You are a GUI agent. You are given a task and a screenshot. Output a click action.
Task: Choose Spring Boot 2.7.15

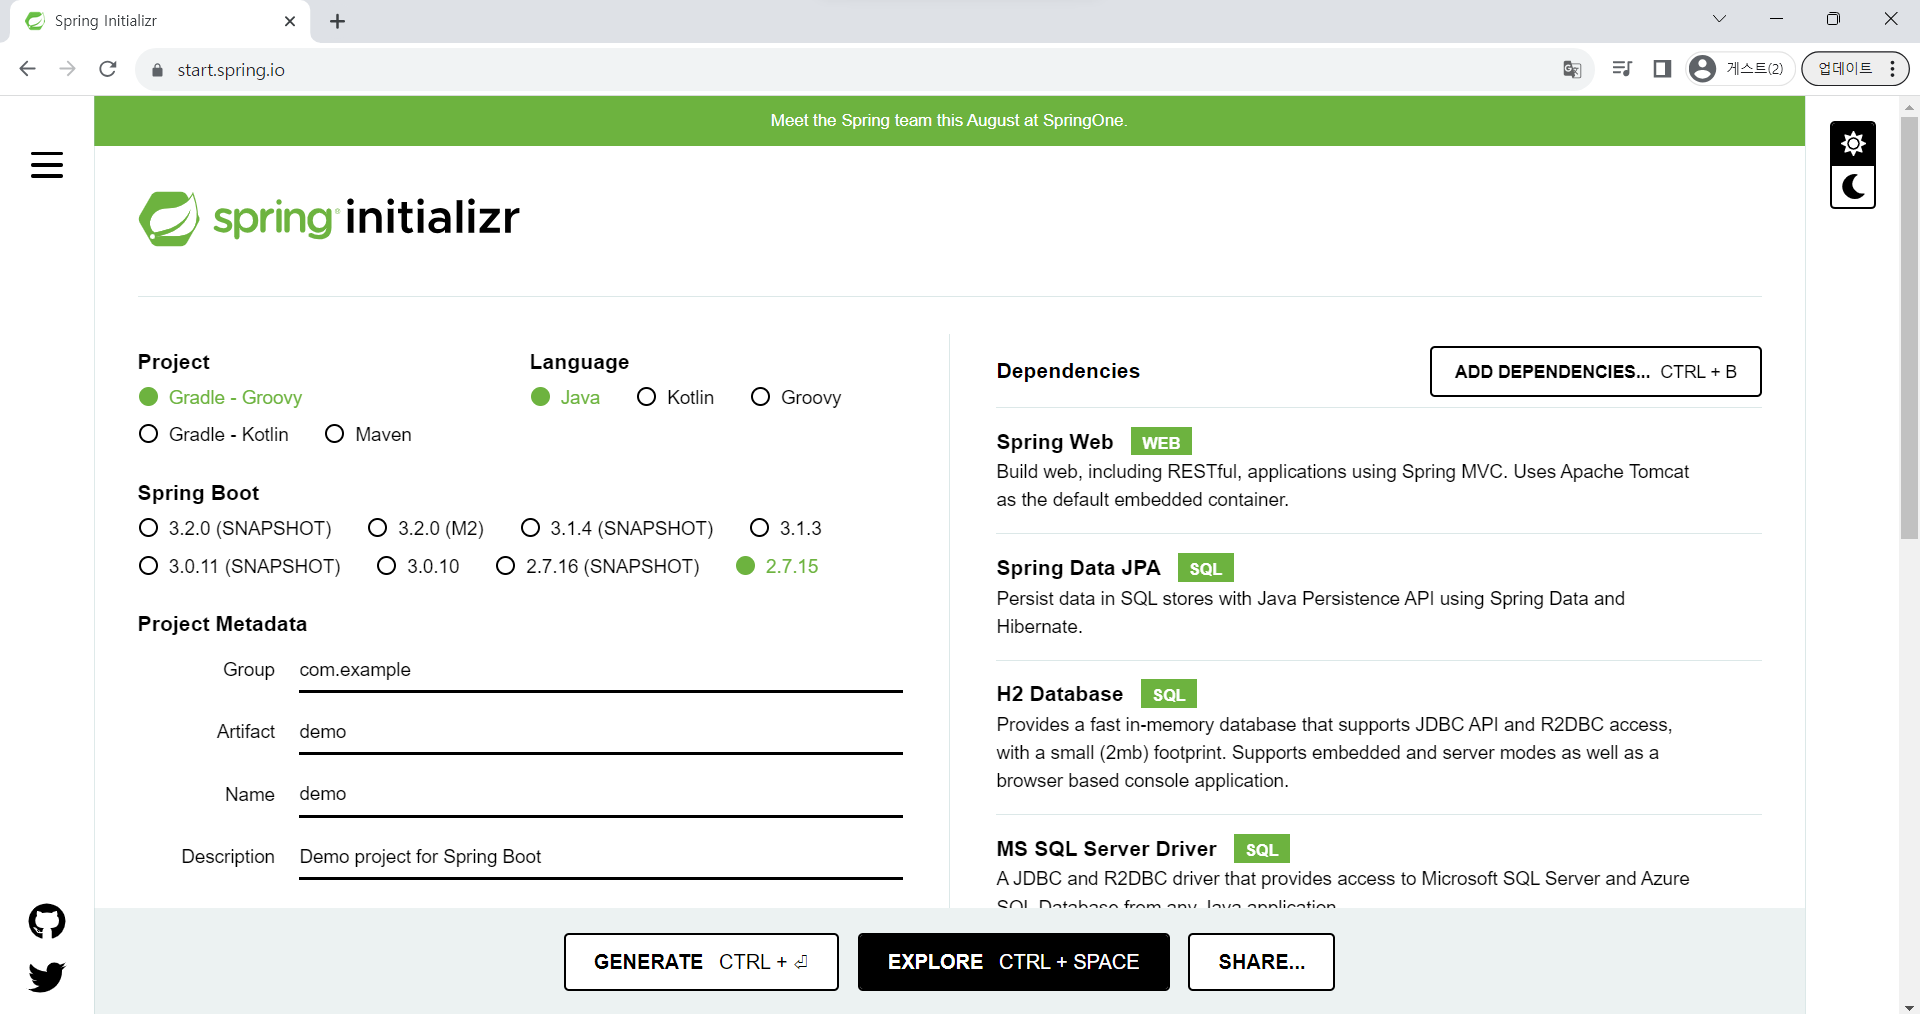click(777, 566)
